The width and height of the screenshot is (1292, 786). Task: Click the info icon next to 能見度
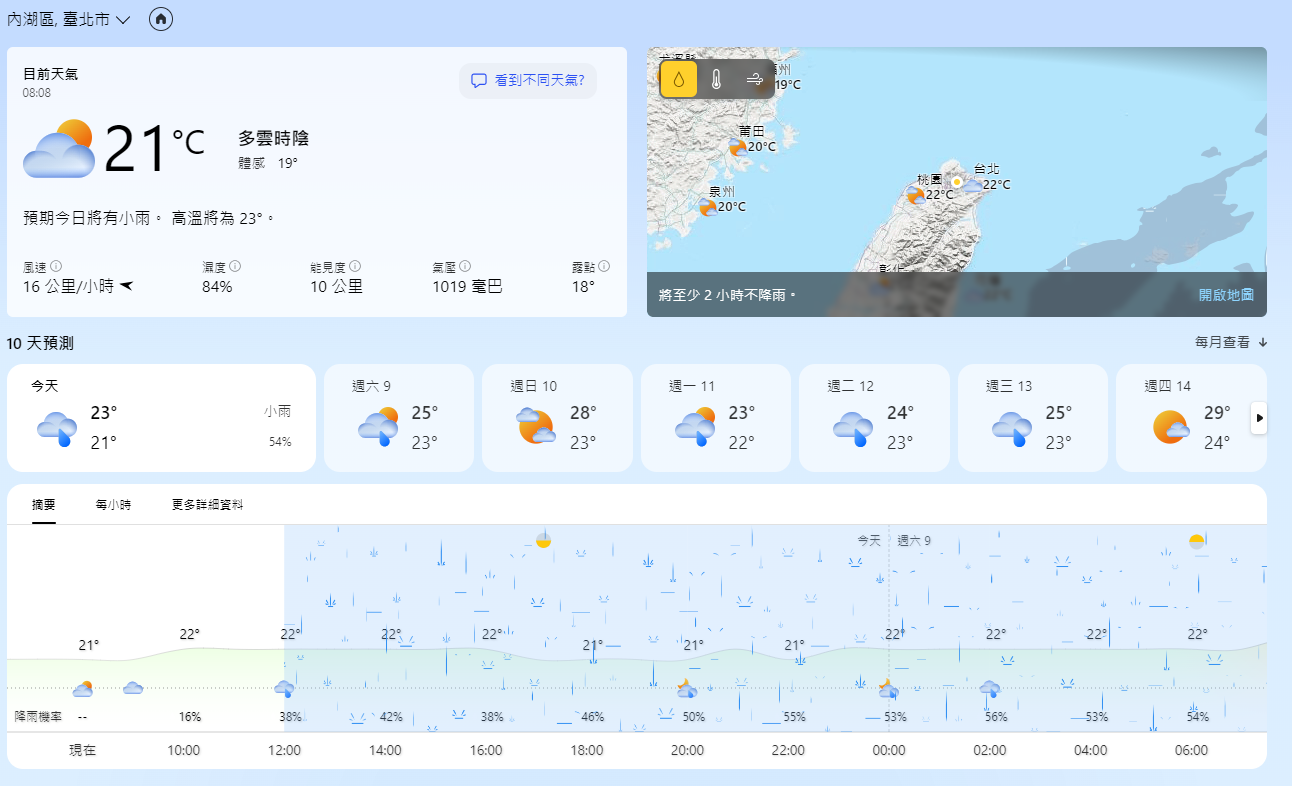tap(355, 267)
